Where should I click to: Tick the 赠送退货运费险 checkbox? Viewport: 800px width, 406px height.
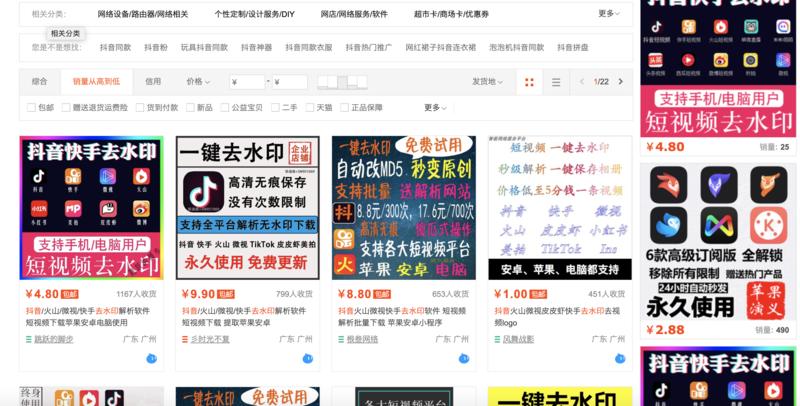pos(66,108)
